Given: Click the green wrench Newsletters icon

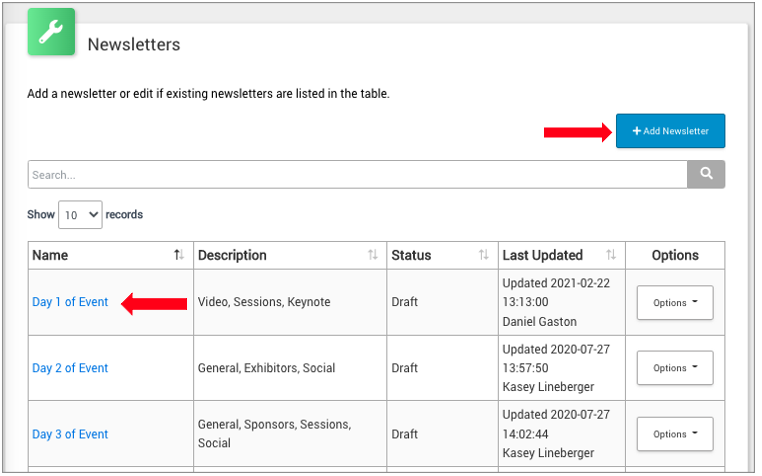Looking at the screenshot, I should [51, 32].
